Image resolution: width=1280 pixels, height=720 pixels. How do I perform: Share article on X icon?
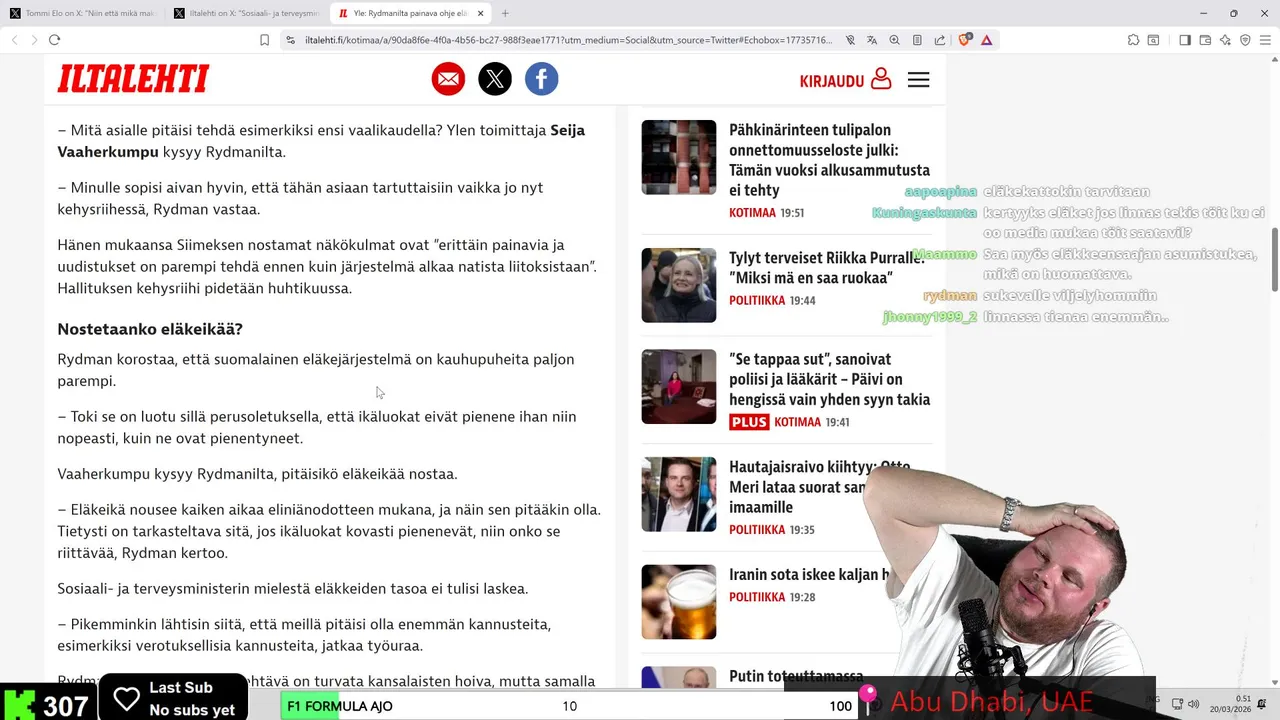[495, 79]
